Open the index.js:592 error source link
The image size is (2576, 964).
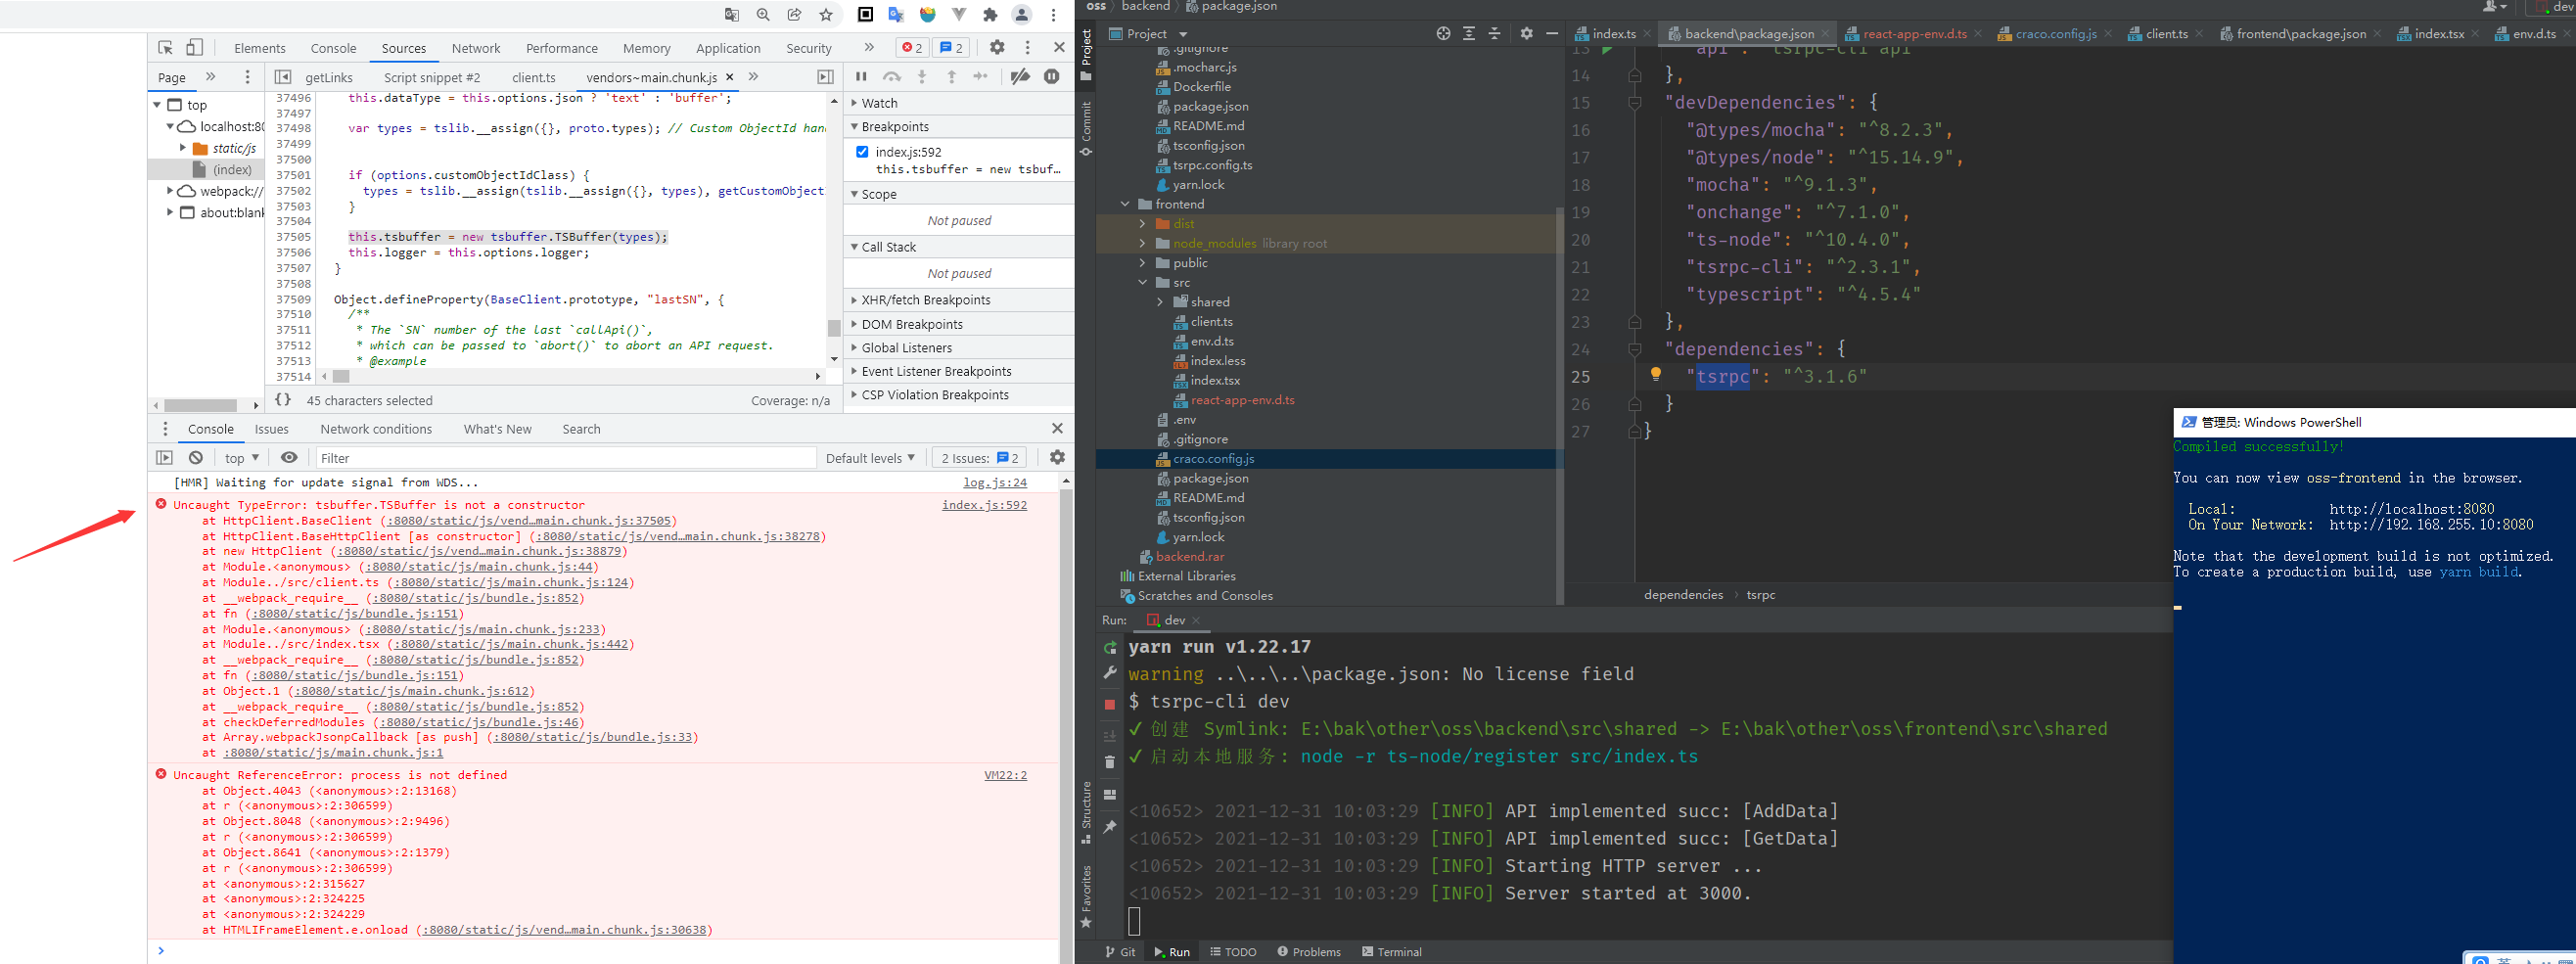click(x=984, y=505)
